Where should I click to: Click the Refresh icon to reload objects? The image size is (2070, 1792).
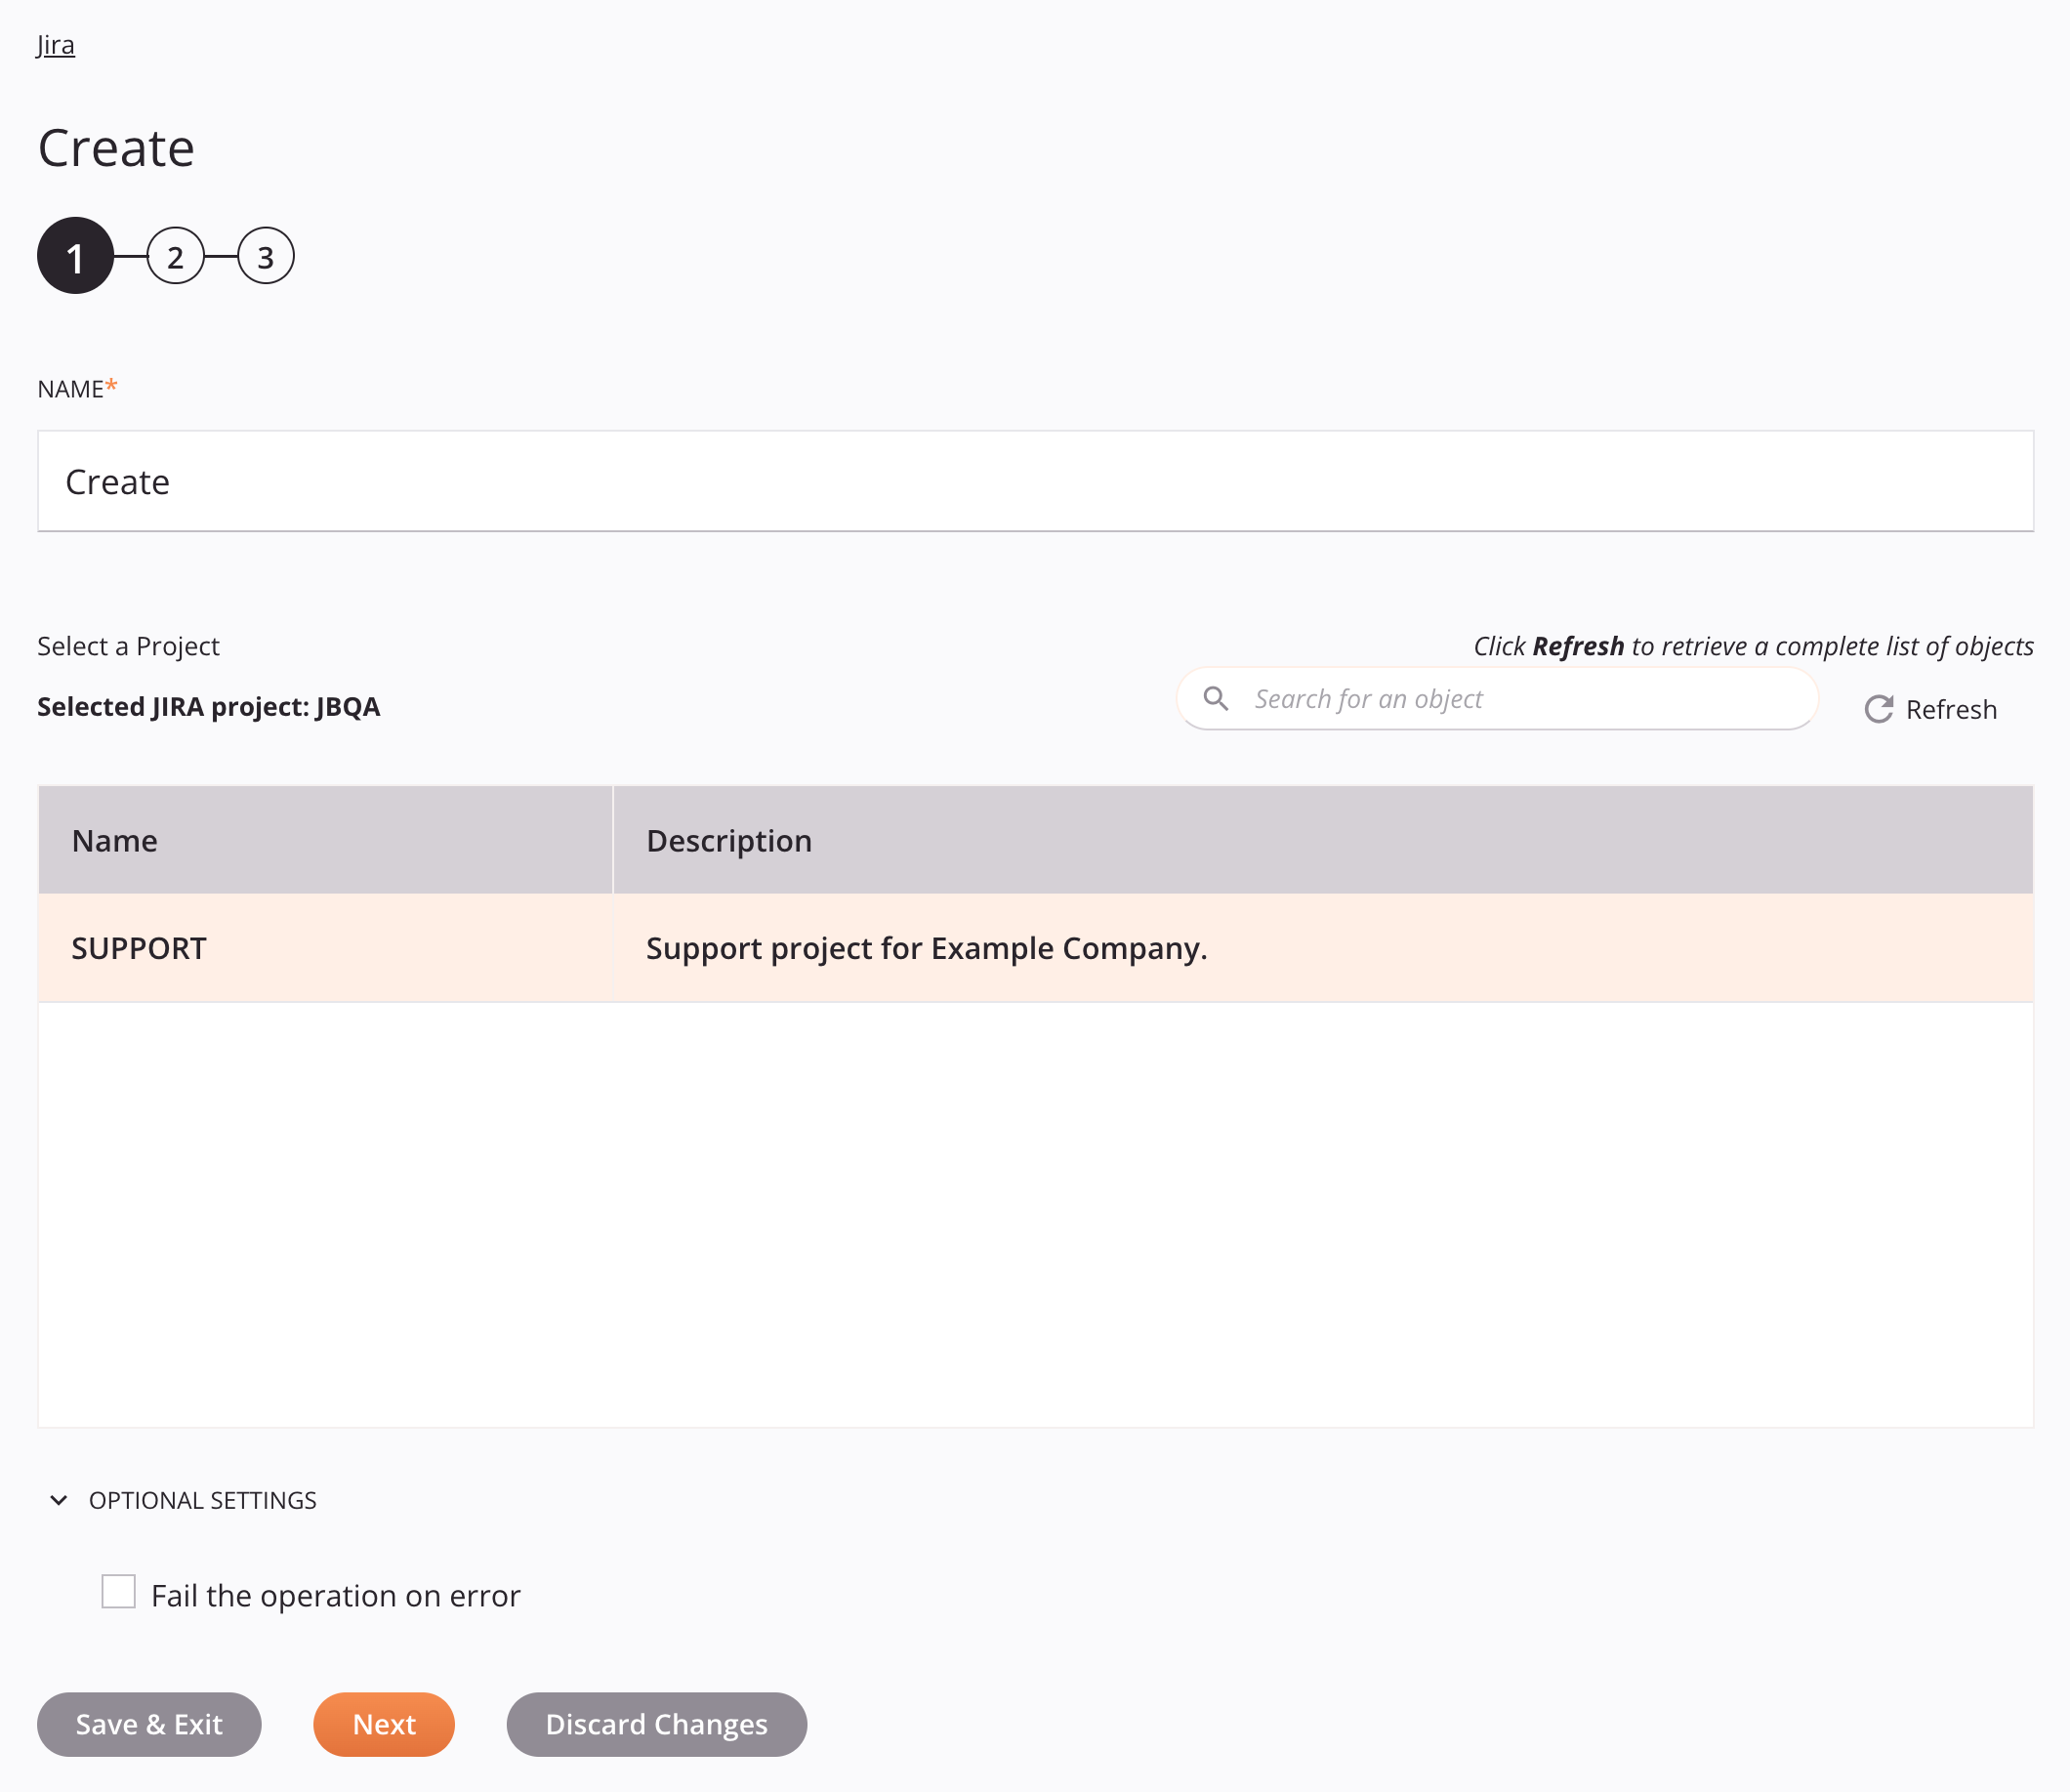tap(1877, 708)
